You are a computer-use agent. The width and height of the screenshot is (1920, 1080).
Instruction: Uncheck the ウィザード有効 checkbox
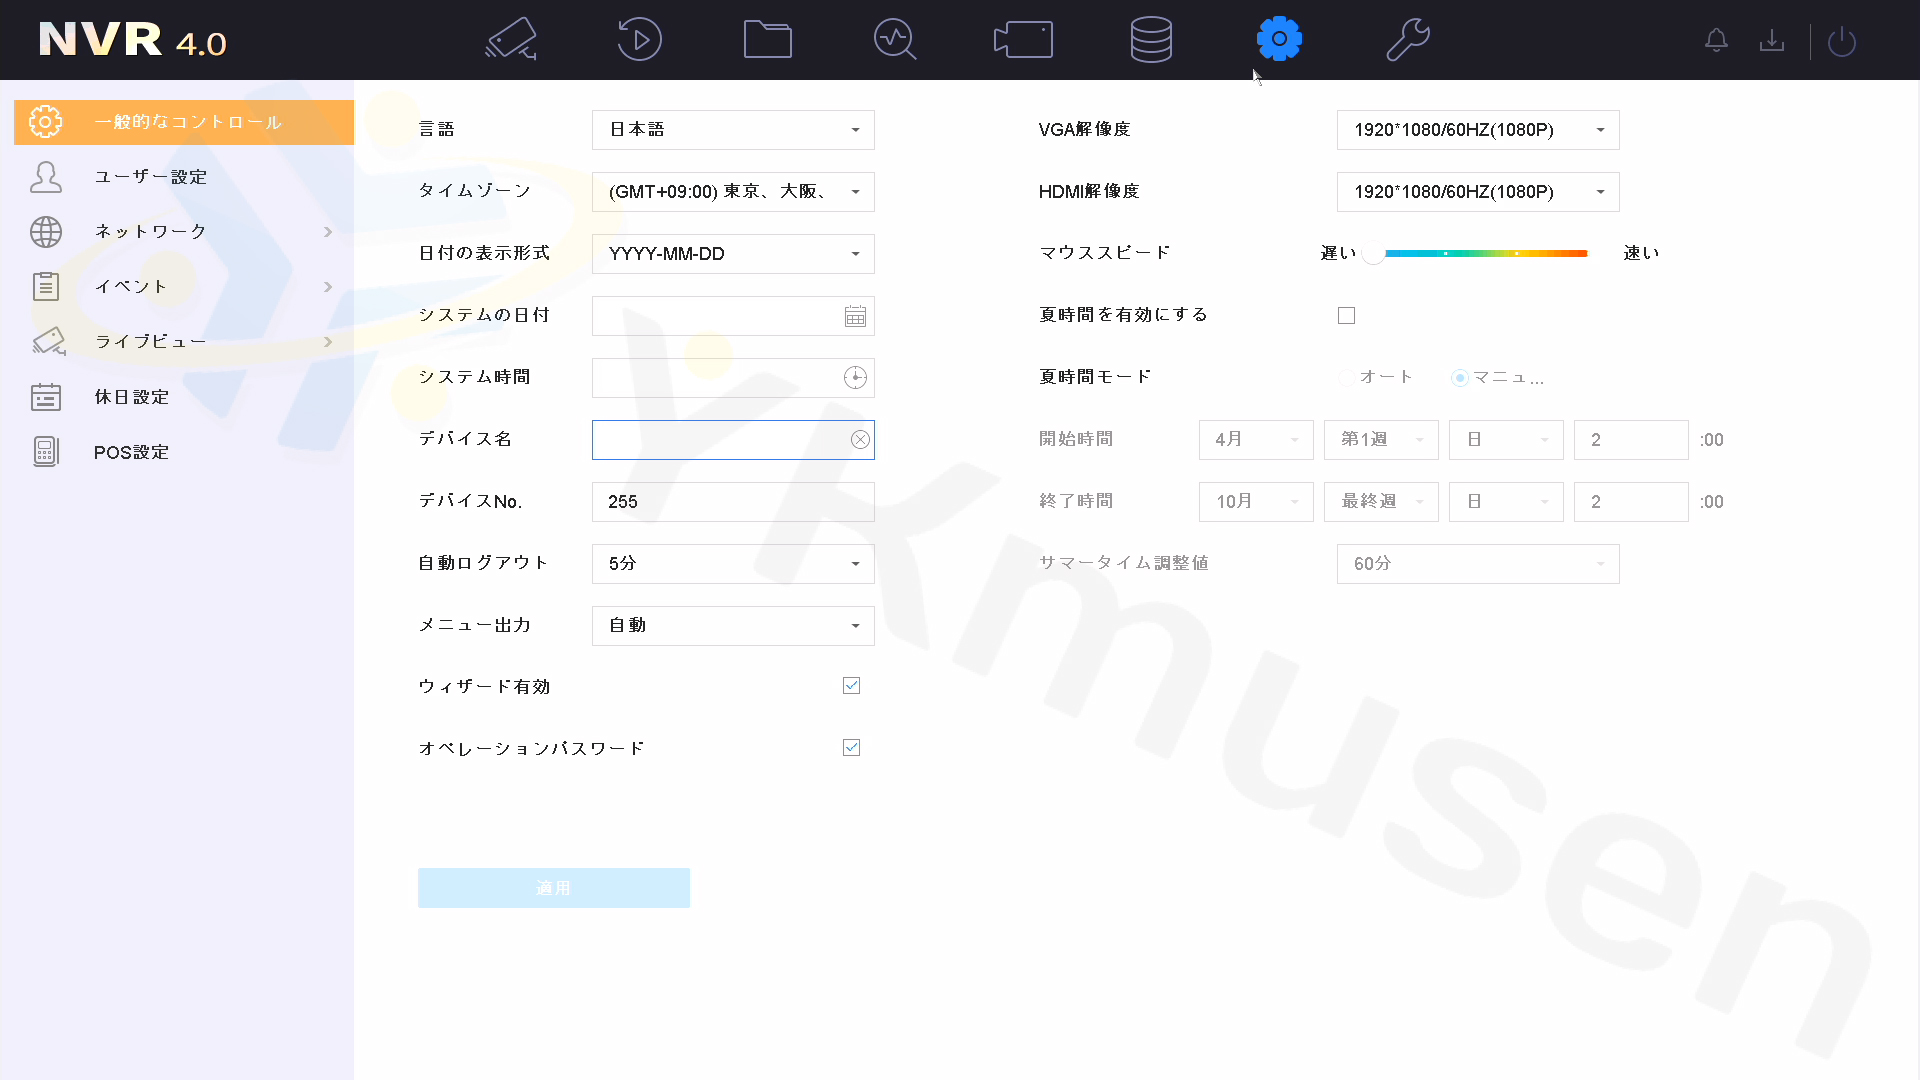point(851,685)
